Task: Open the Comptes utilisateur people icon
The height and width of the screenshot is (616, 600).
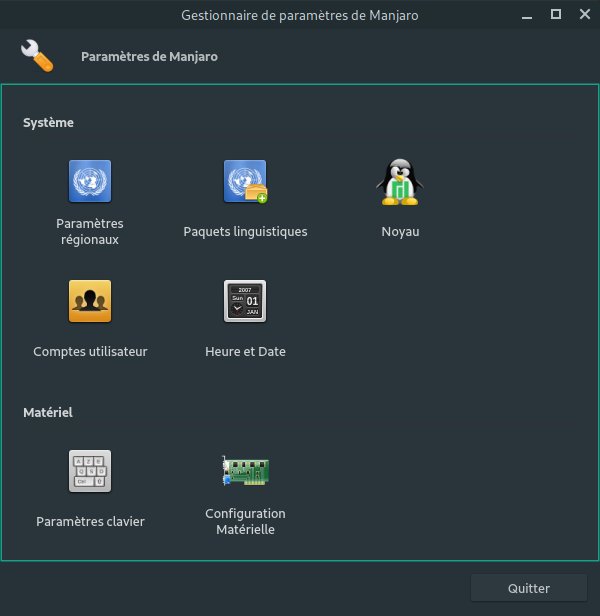Action: coord(90,301)
